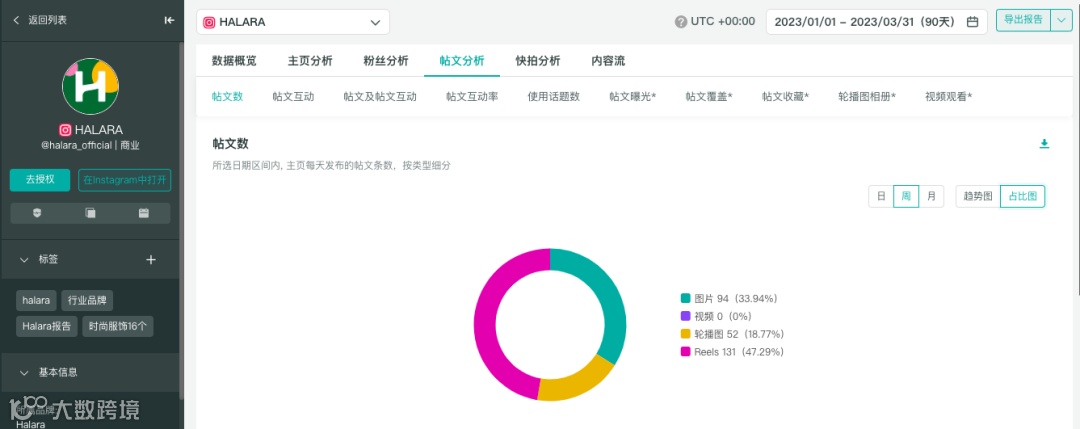Click the 行业品牌 tag
The image size is (1080, 429).
(87, 301)
